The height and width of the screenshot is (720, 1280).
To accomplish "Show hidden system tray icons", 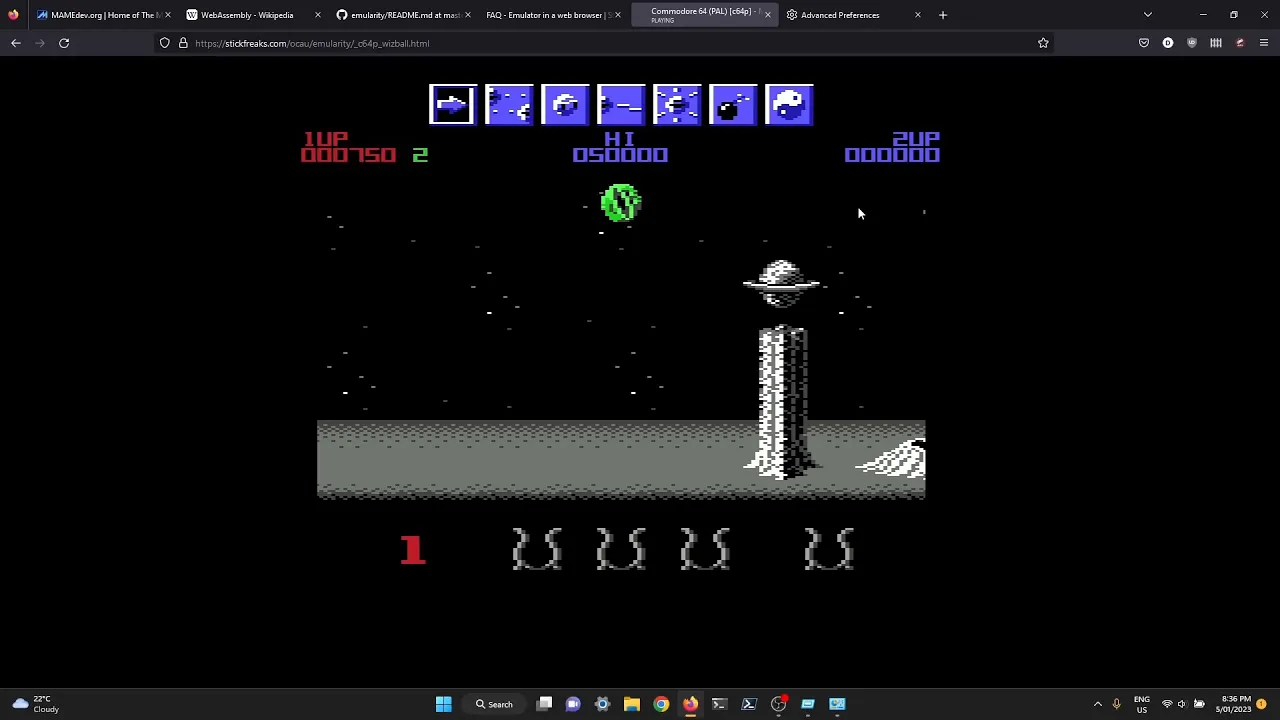I will point(1098,704).
